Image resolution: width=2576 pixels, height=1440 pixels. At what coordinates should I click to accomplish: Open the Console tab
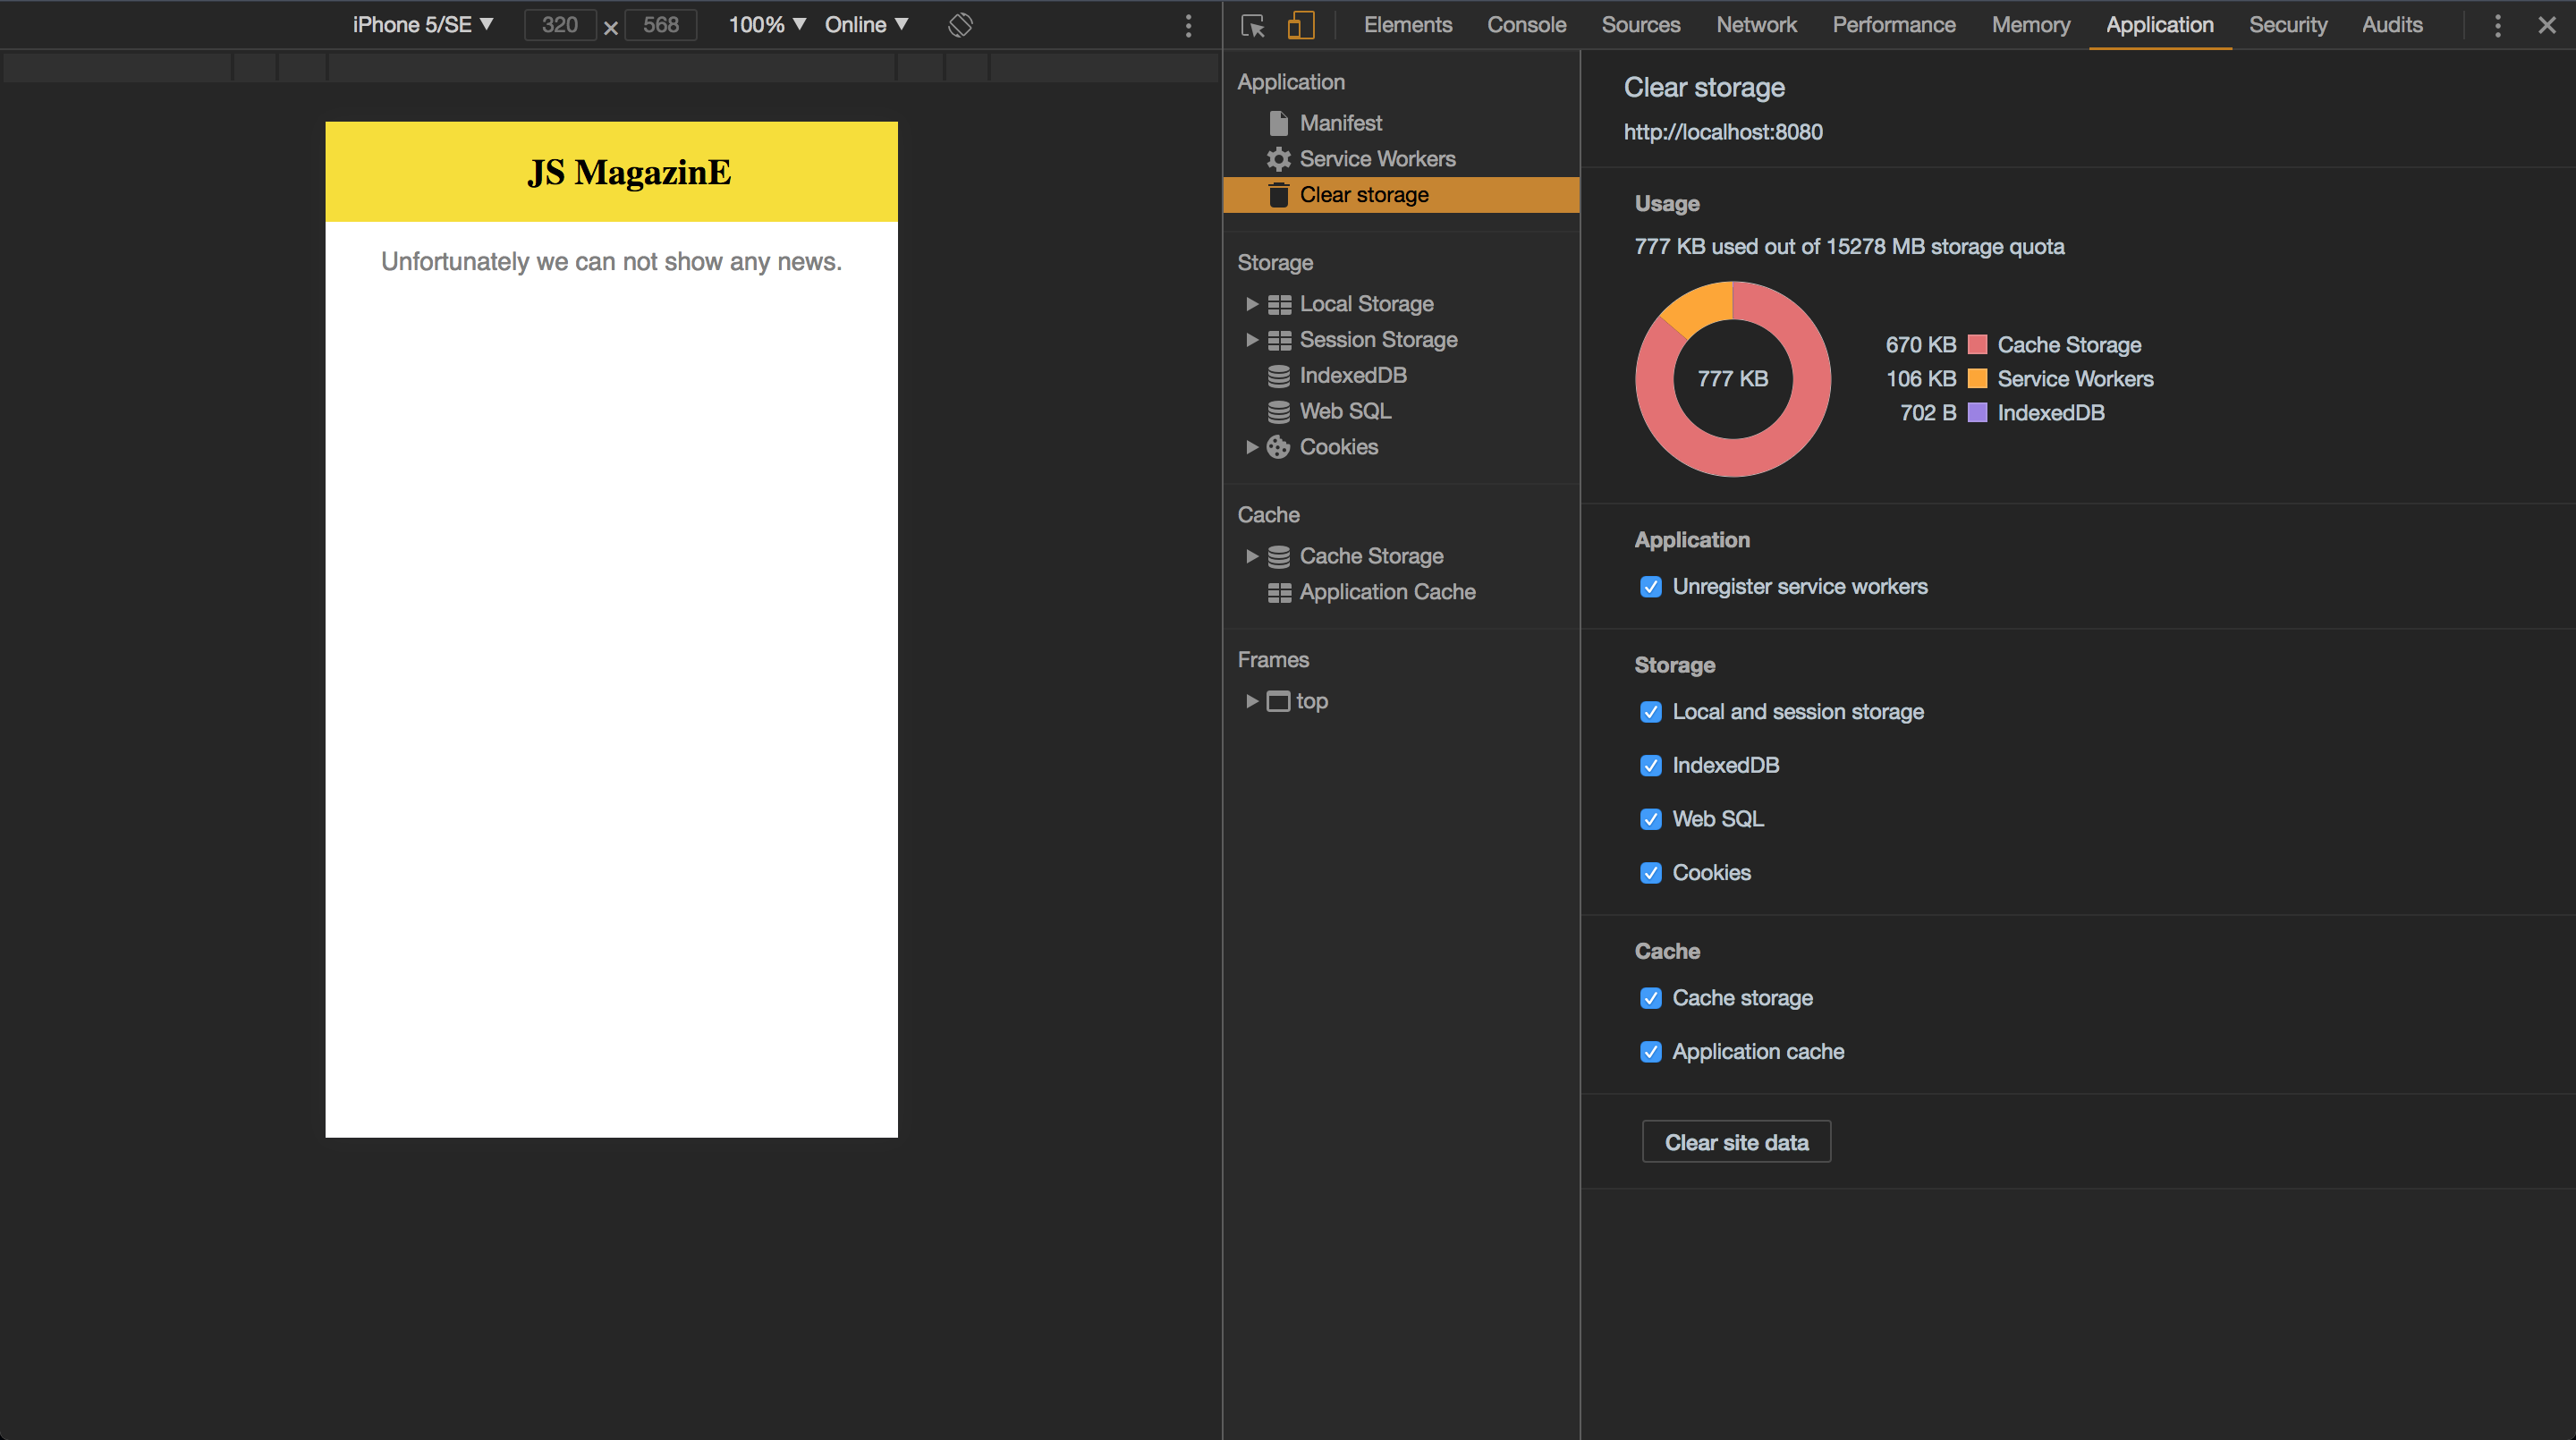click(x=1526, y=25)
